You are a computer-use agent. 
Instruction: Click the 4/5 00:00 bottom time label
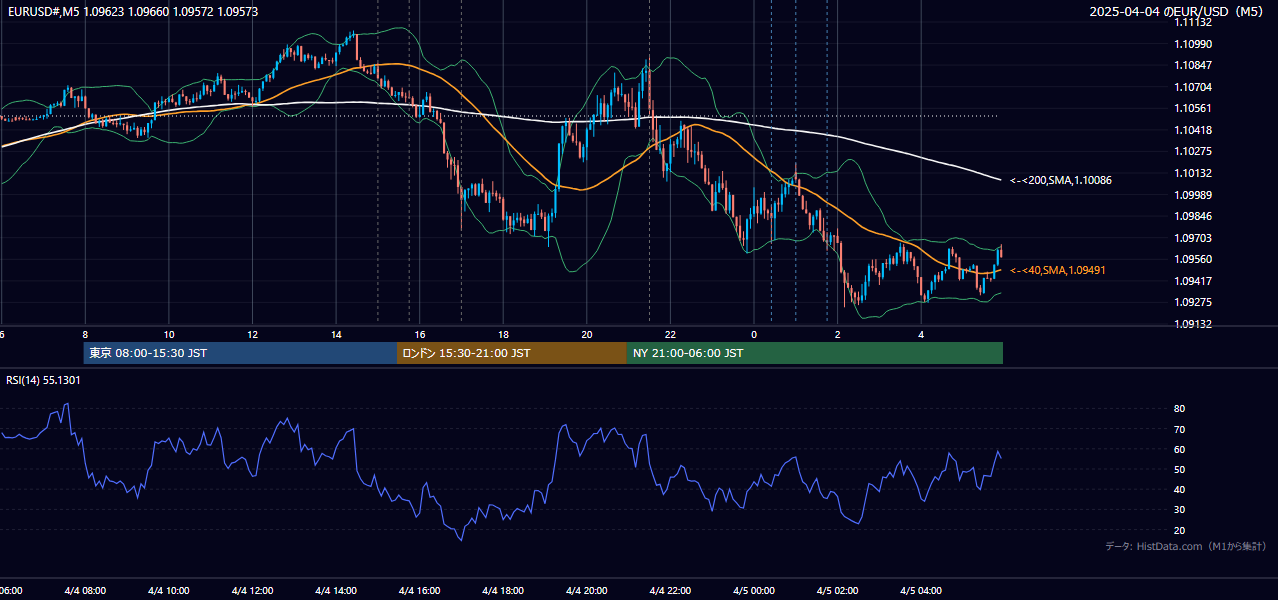(x=755, y=591)
